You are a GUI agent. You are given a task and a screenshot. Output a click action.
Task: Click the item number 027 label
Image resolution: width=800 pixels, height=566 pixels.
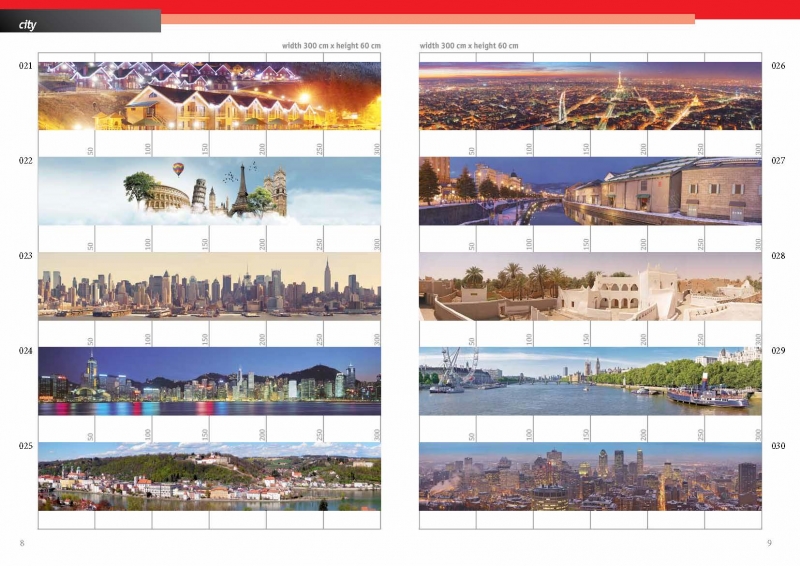click(x=778, y=161)
